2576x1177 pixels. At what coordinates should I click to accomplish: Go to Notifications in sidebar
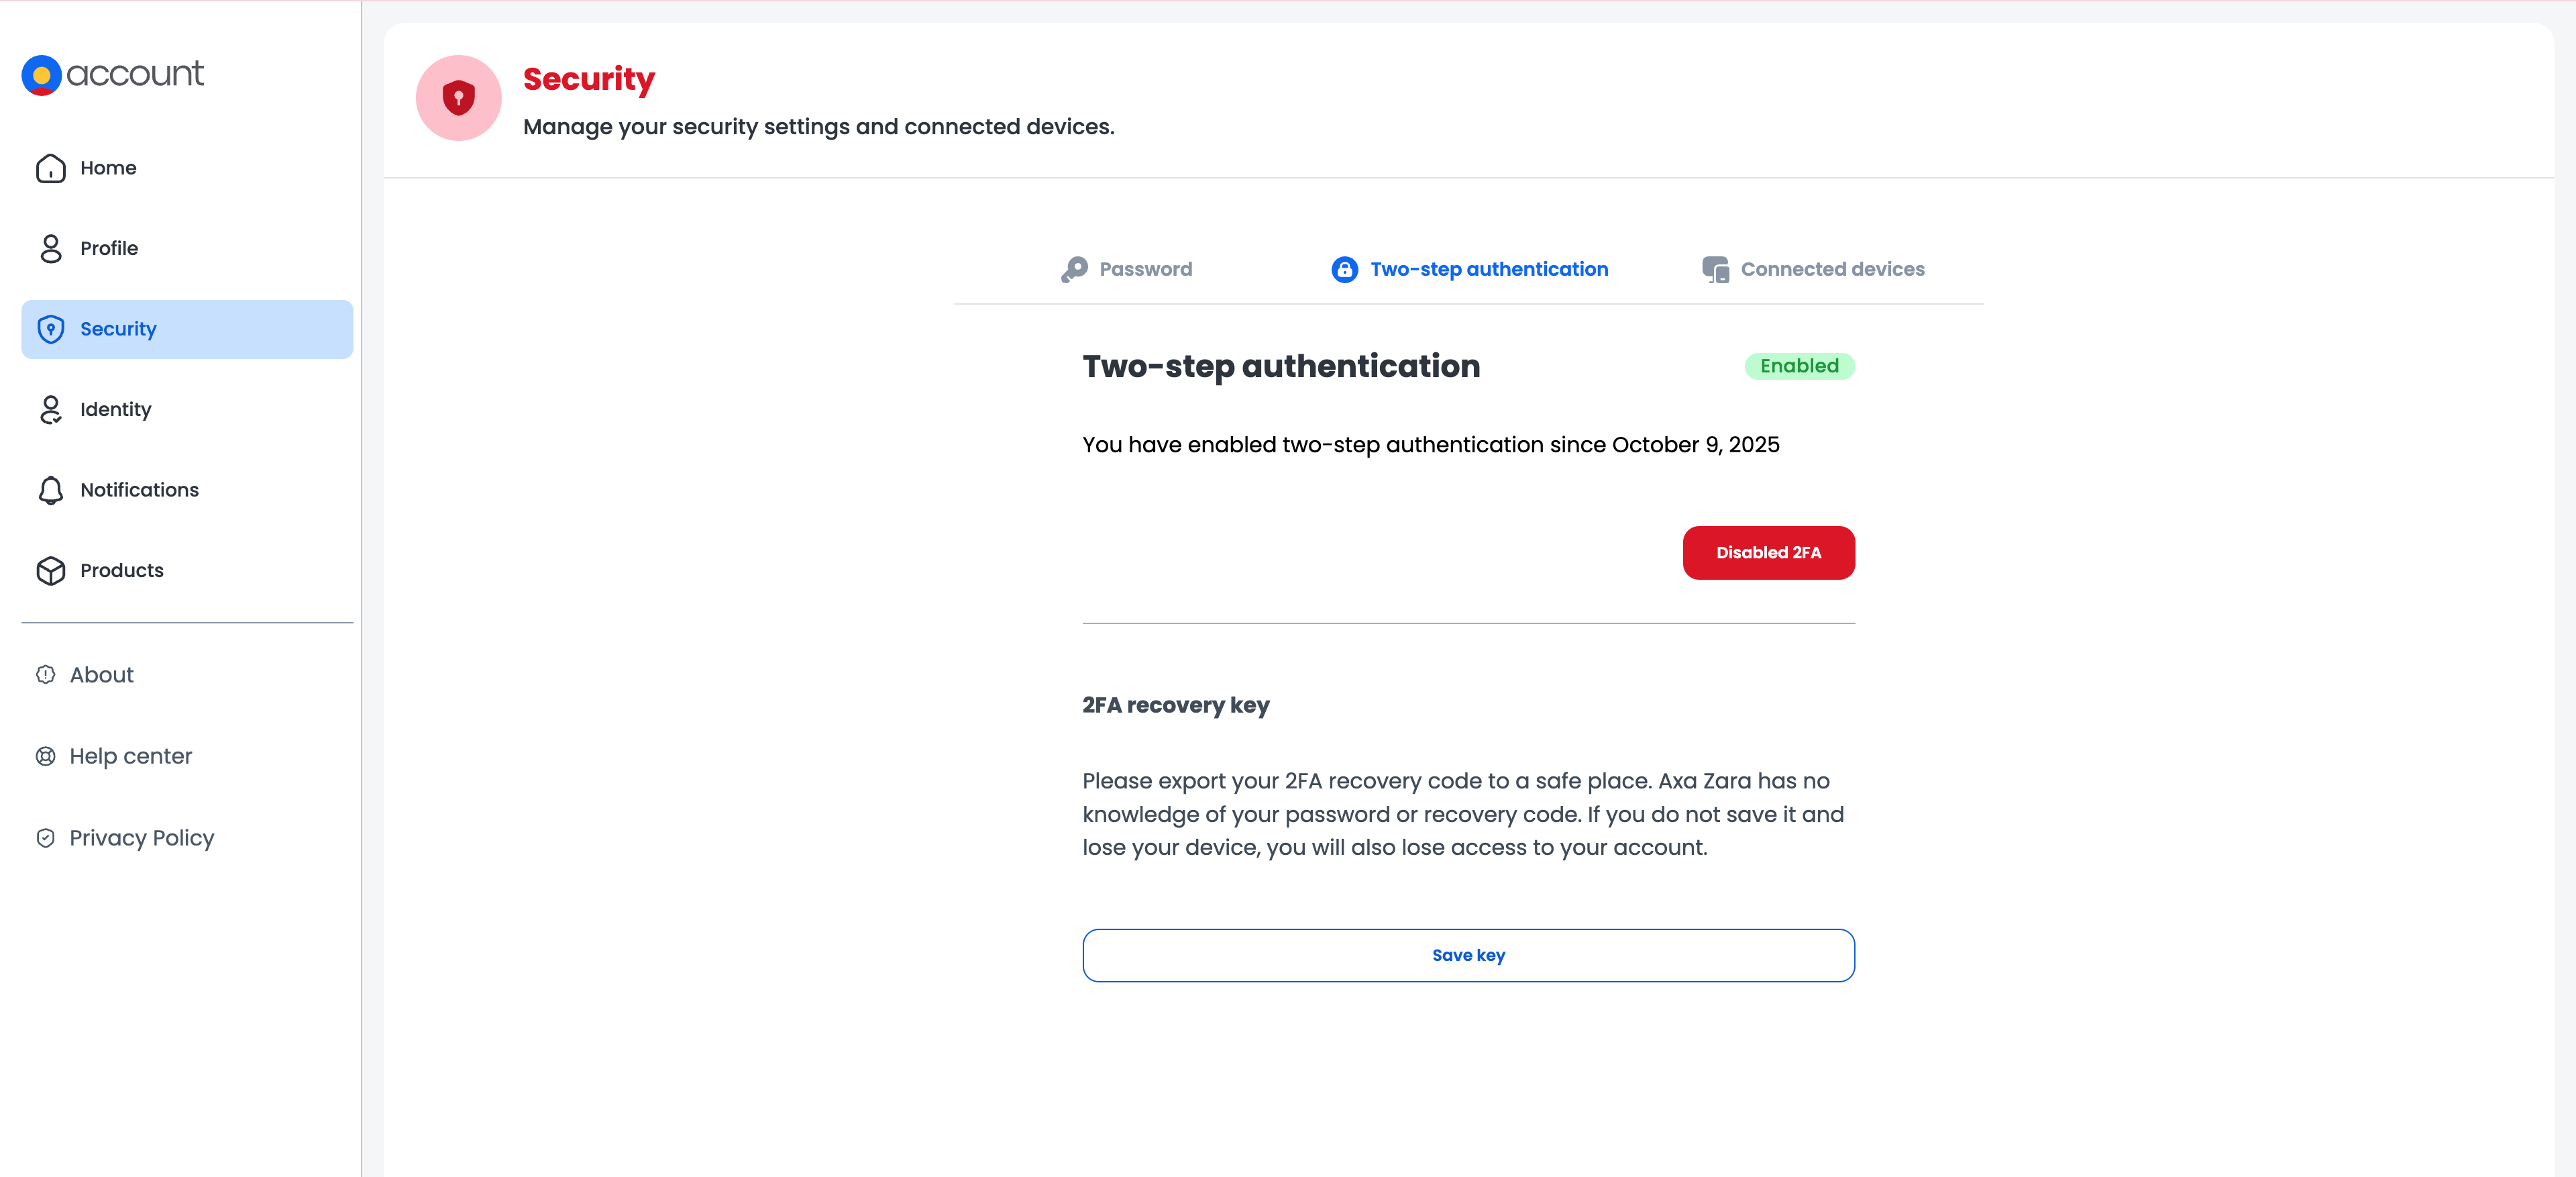139,490
